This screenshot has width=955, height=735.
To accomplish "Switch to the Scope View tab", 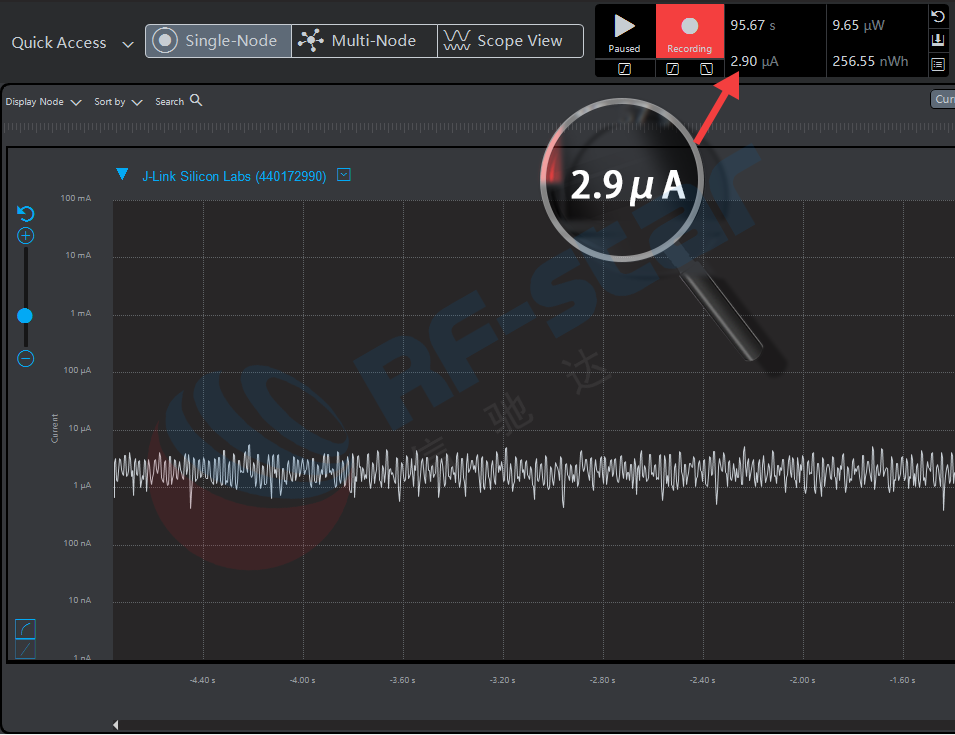I will (510, 41).
